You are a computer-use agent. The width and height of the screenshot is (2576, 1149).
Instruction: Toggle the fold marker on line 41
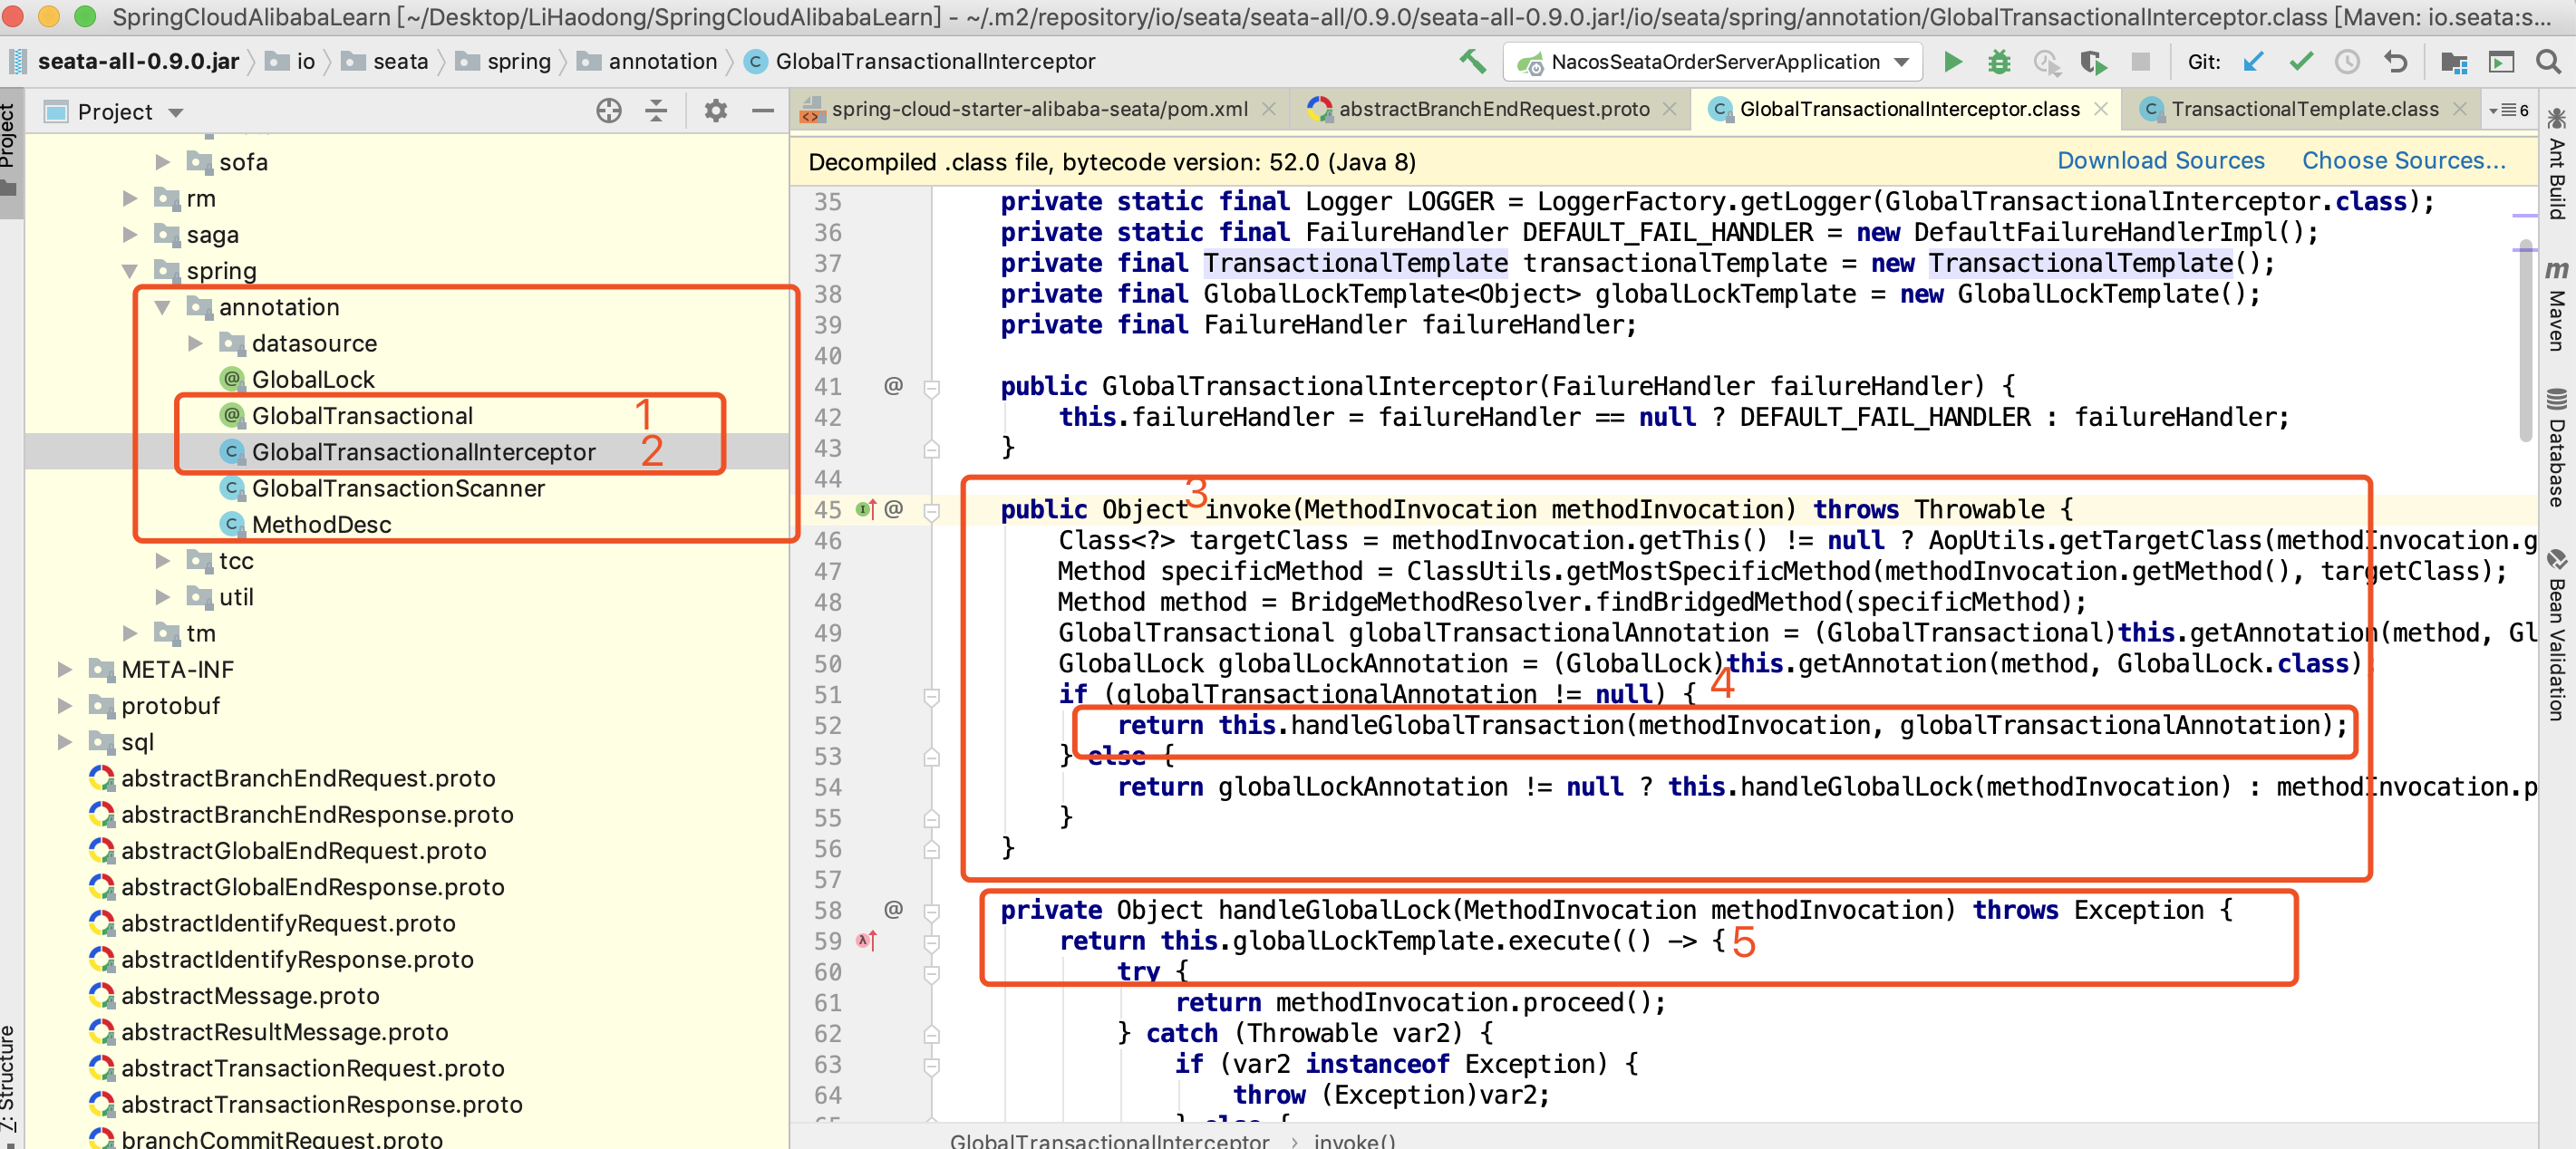[931, 388]
